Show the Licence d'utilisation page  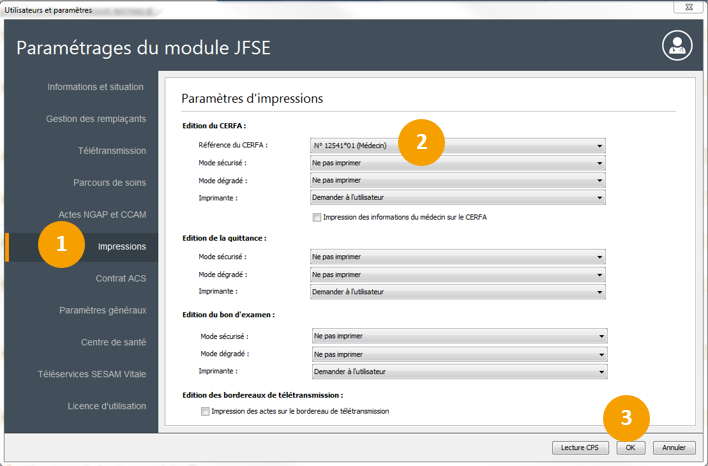[x=106, y=406]
